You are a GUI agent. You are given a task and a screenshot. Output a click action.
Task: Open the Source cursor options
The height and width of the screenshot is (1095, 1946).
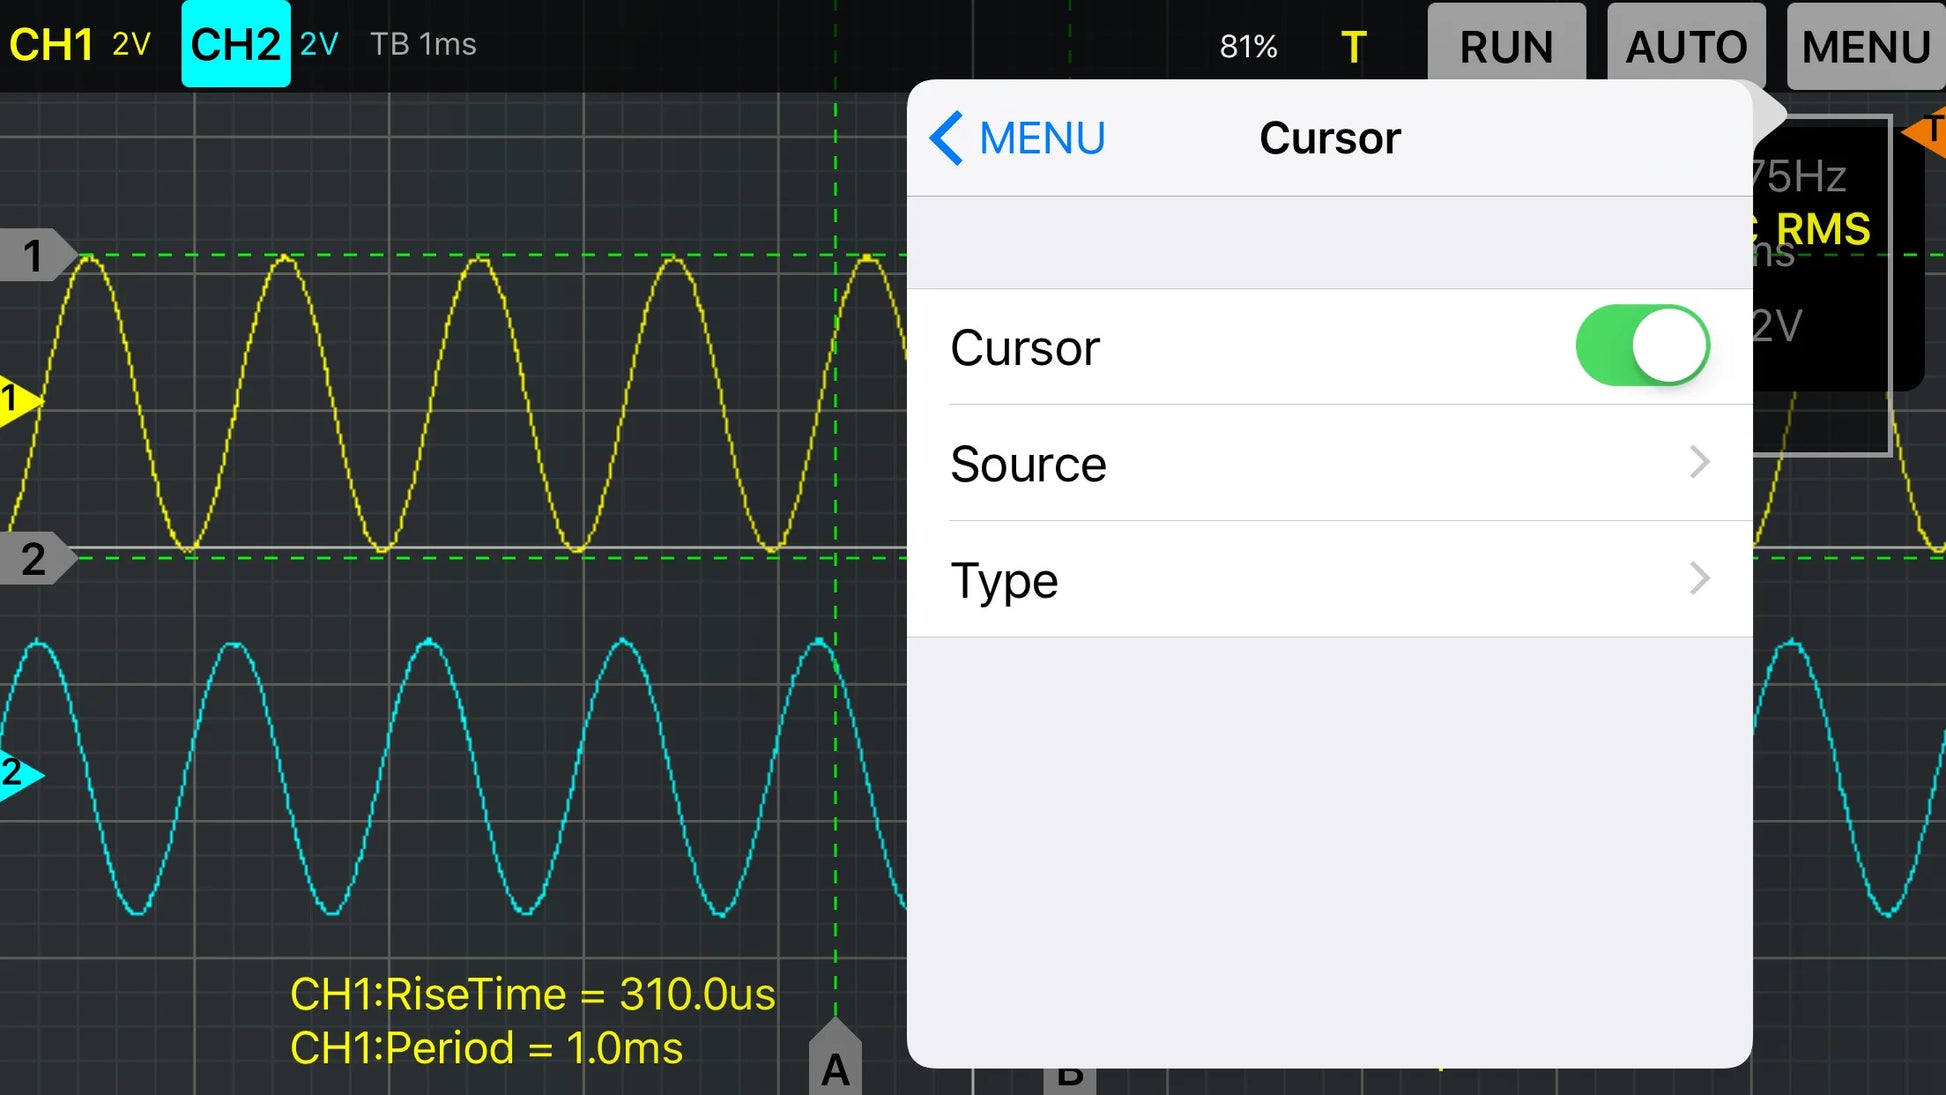coord(1329,463)
